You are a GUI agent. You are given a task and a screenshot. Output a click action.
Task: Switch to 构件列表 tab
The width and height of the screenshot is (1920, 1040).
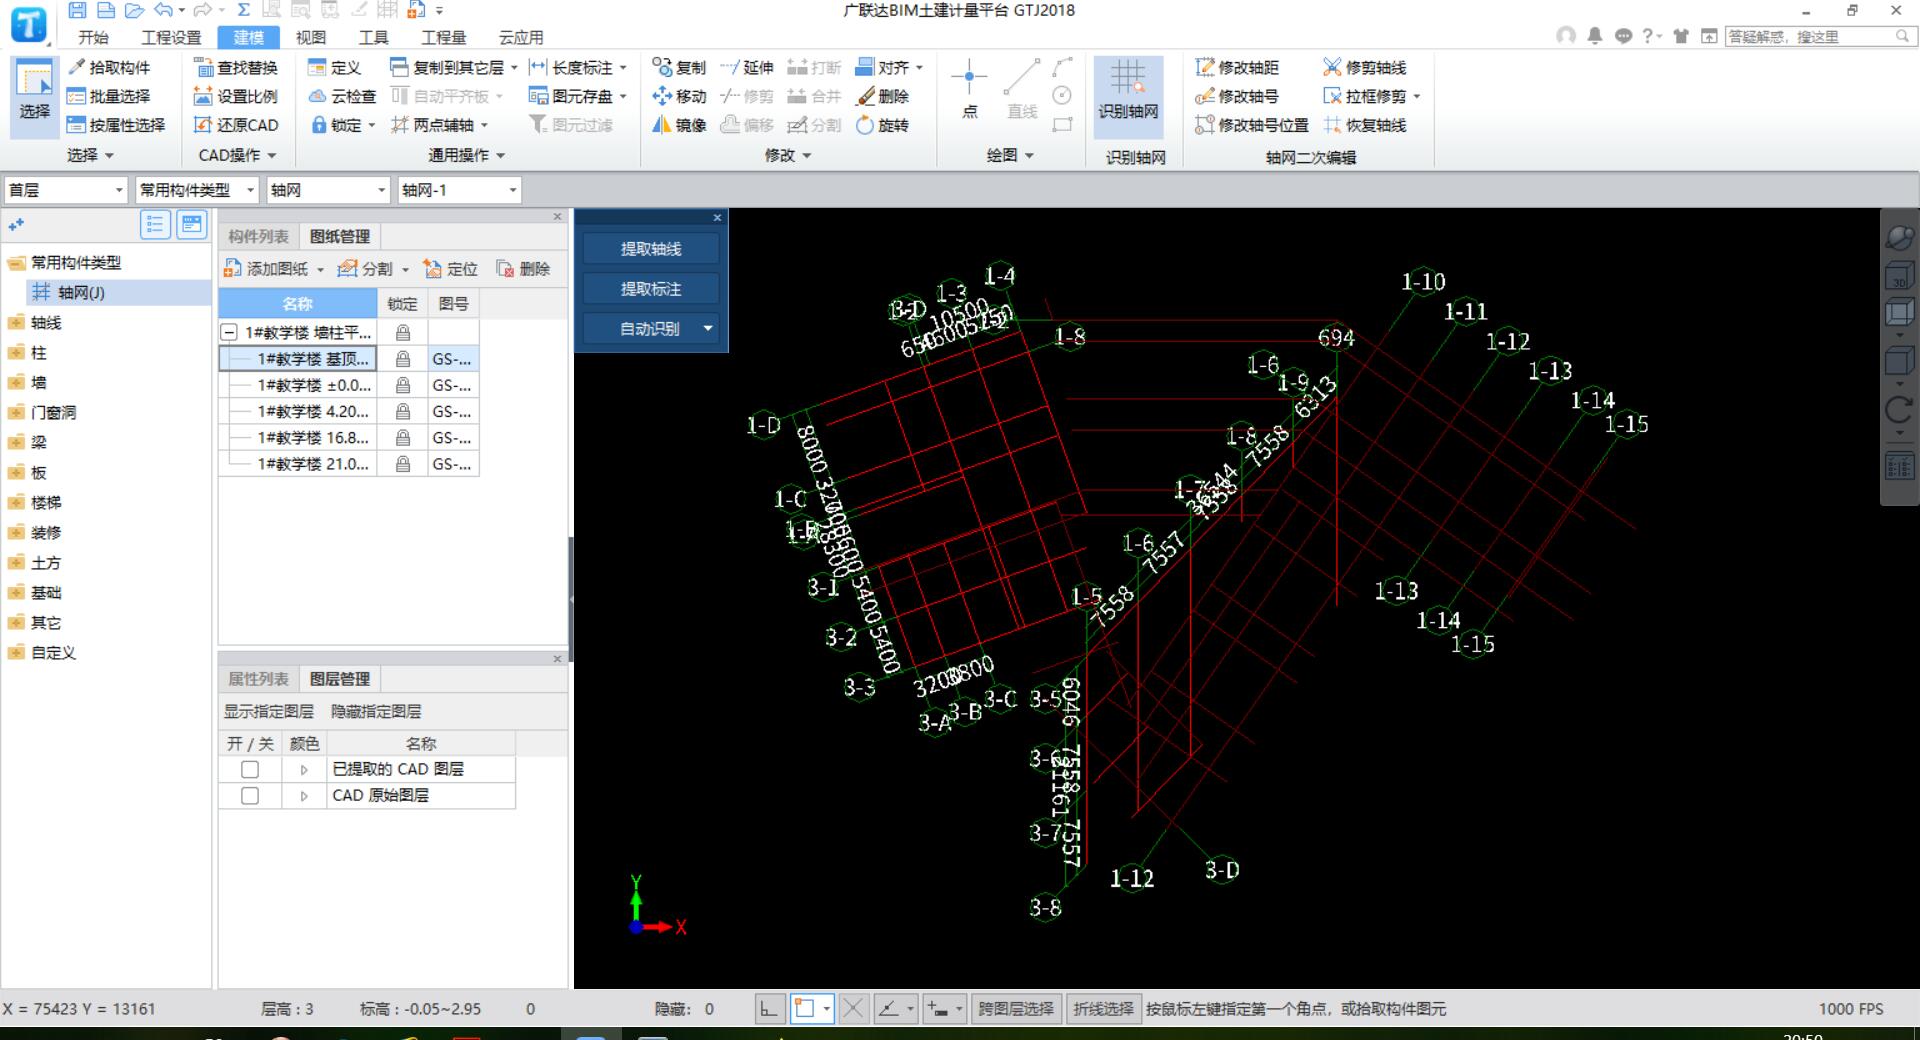(258, 236)
